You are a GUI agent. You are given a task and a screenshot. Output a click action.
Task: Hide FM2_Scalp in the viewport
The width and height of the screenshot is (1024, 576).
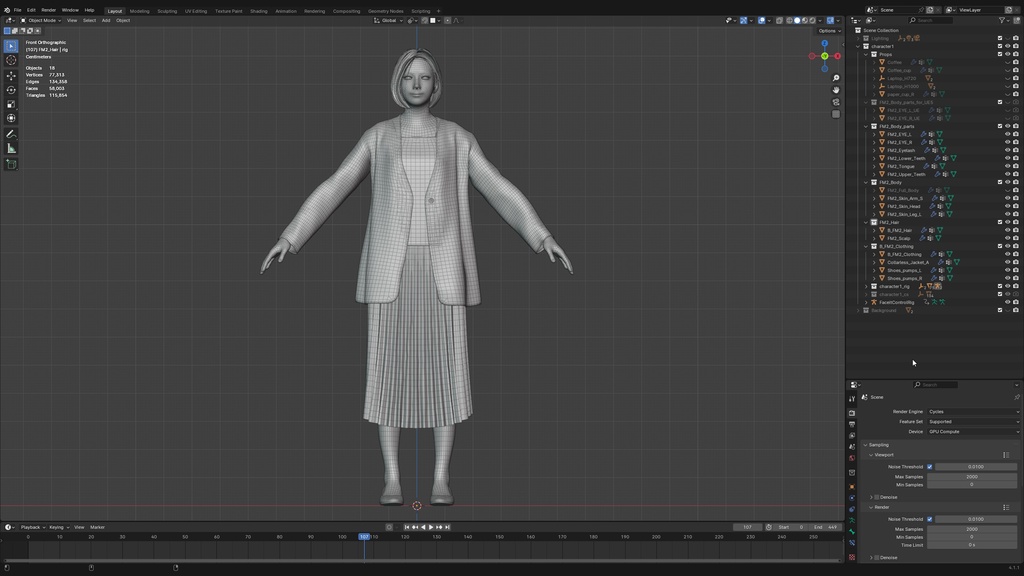coord(1007,238)
